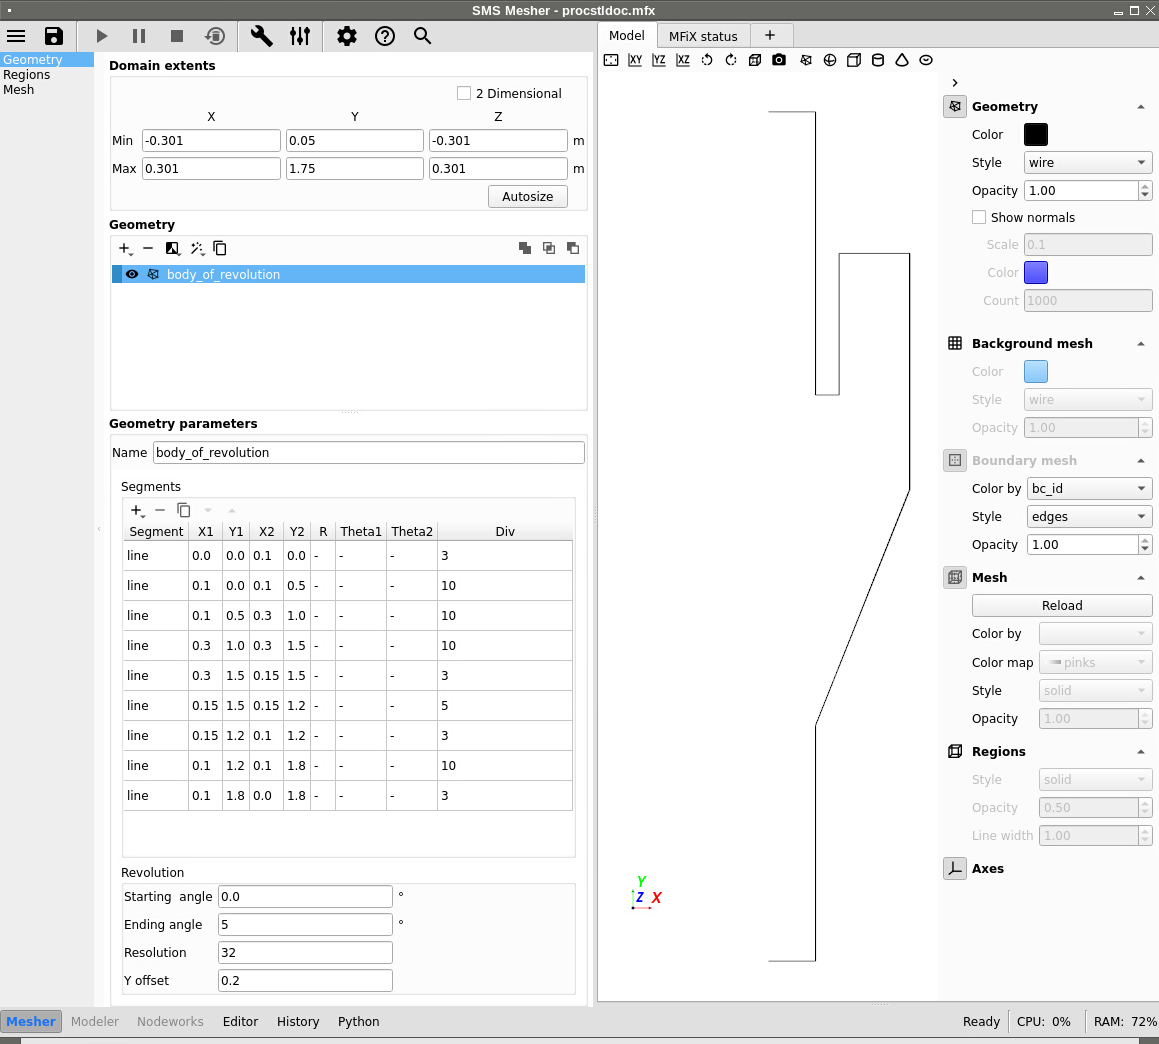Screen dimensions: 1159x1044
Task: Click the save file icon
Action: pyautogui.click(x=54, y=36)
